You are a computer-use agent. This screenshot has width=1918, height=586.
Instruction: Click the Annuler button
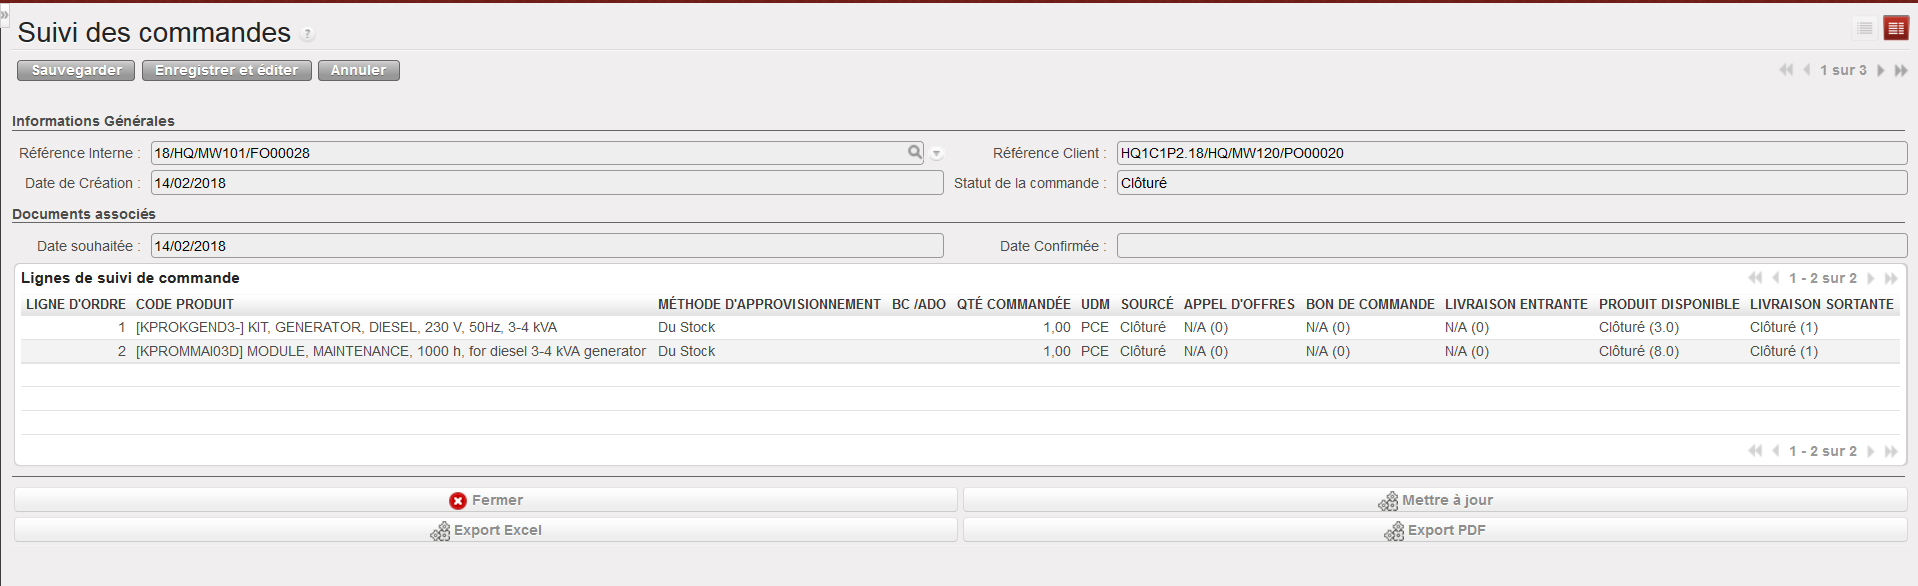click(358, 70)
